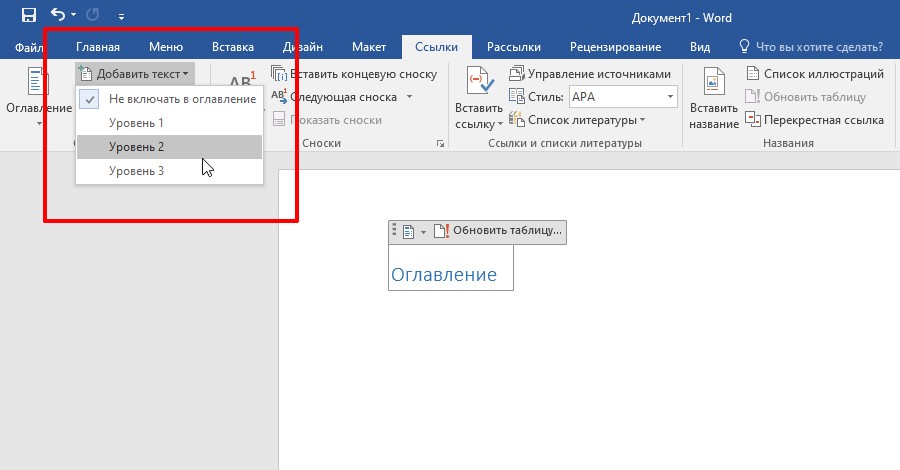
Task: Click the Следующая сноска button
Action: [335, 97]
